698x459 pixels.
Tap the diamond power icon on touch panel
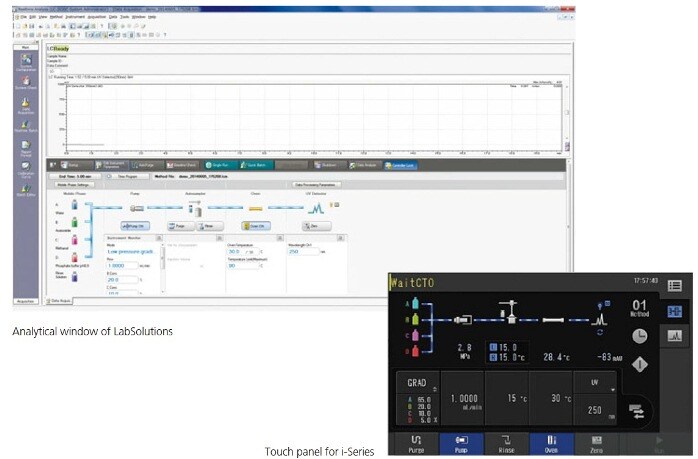tap(640, 364)
